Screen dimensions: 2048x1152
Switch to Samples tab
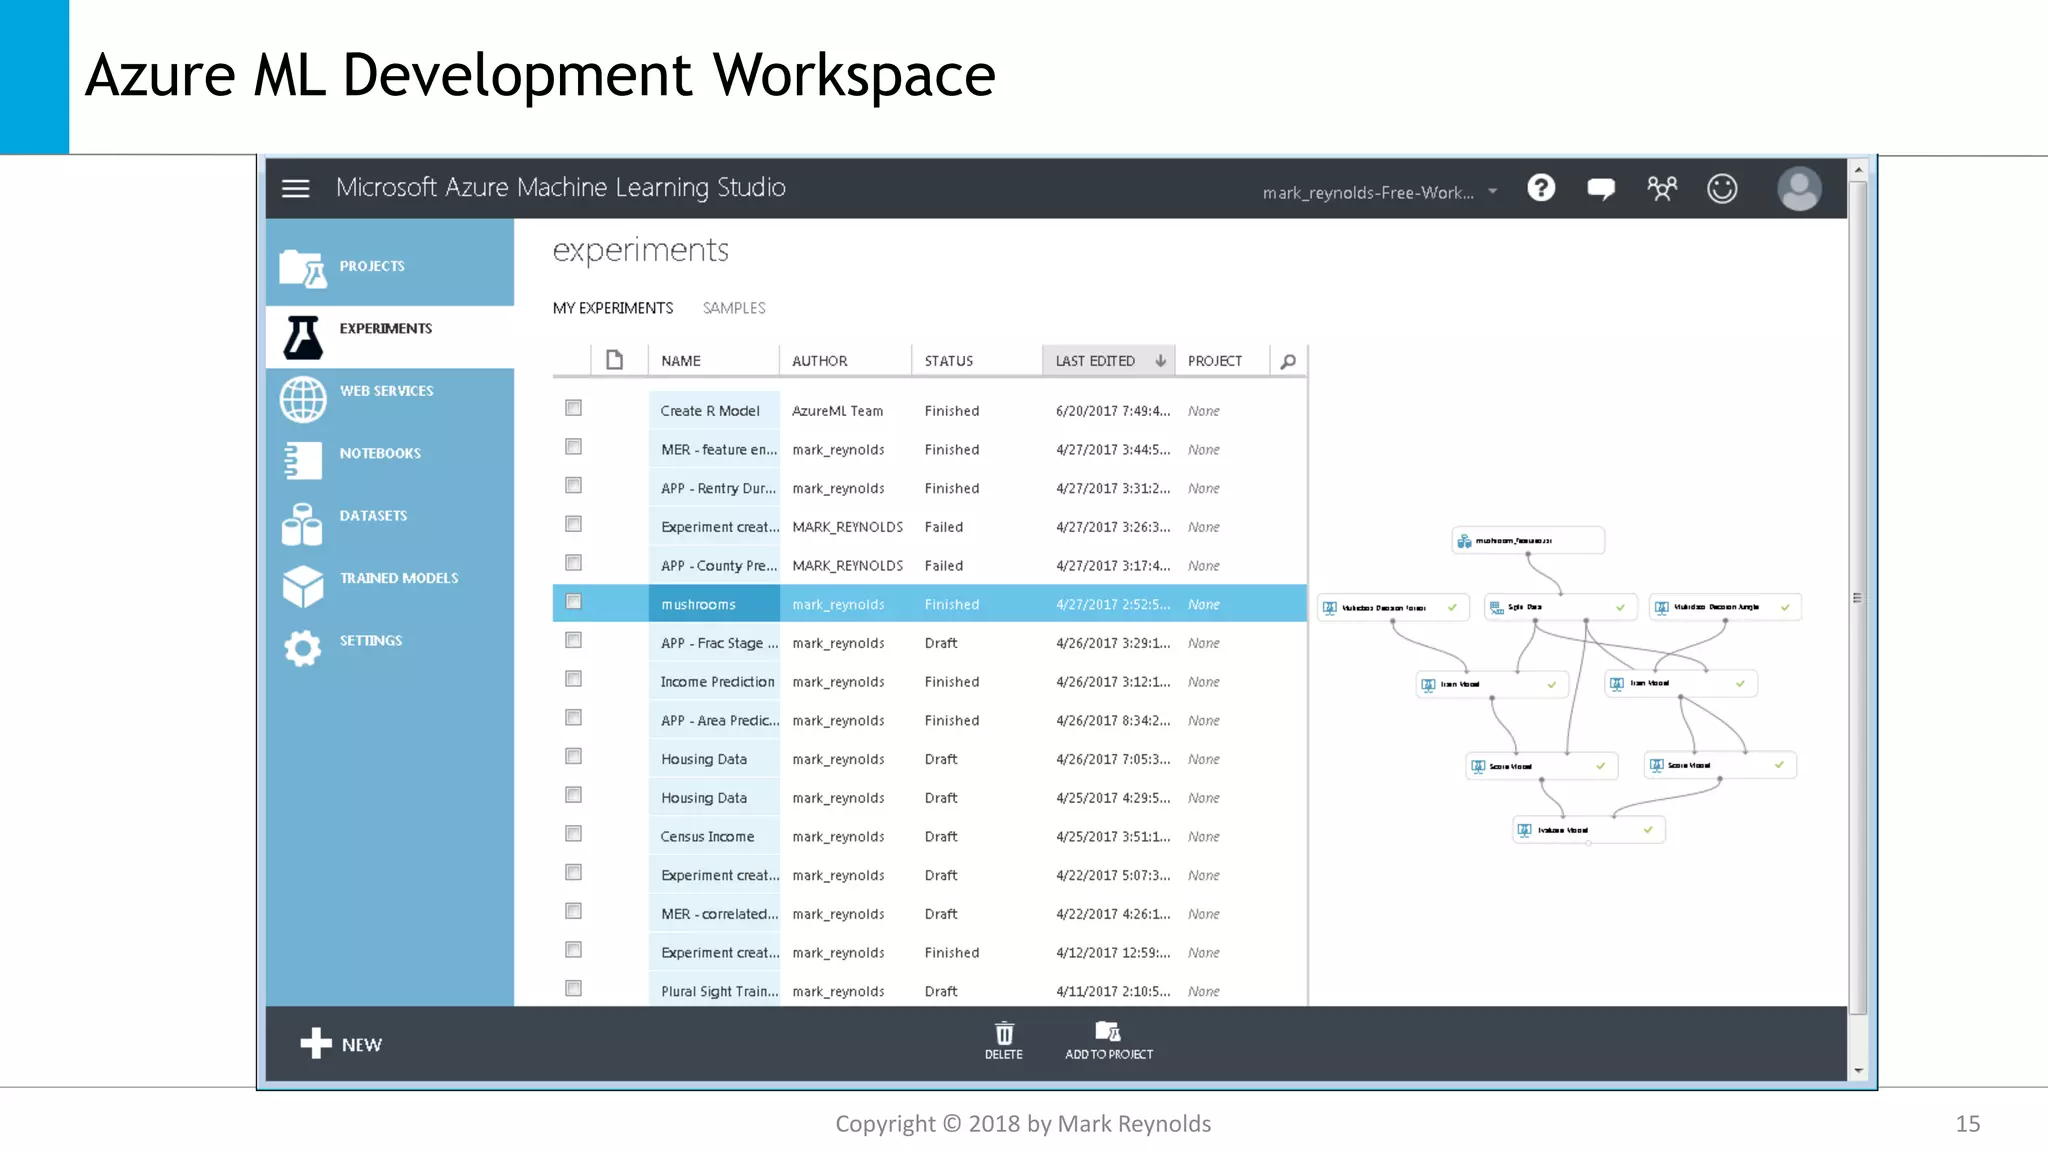[734, 308]
